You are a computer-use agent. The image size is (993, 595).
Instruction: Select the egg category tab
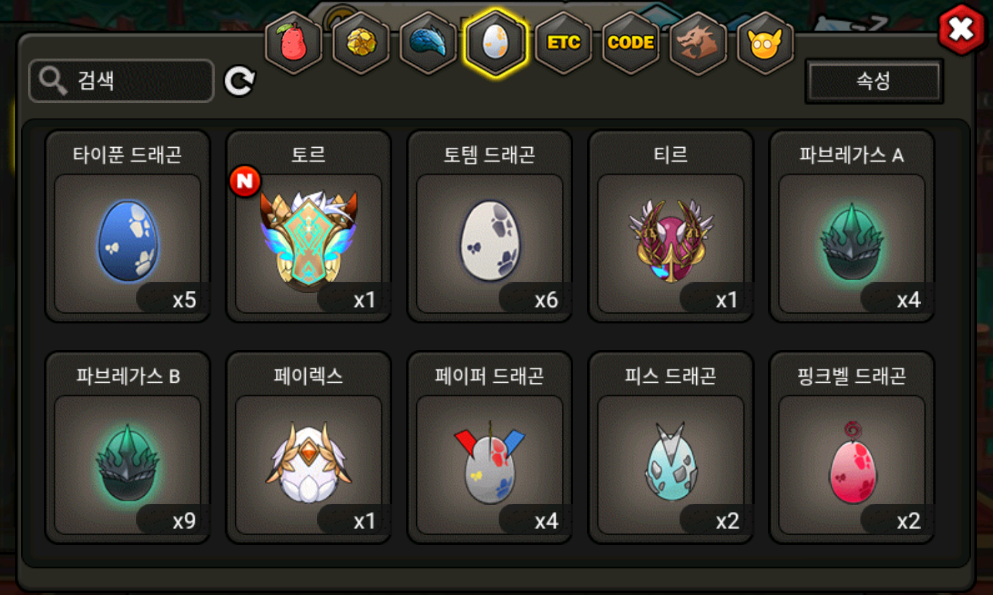point(495,43)
